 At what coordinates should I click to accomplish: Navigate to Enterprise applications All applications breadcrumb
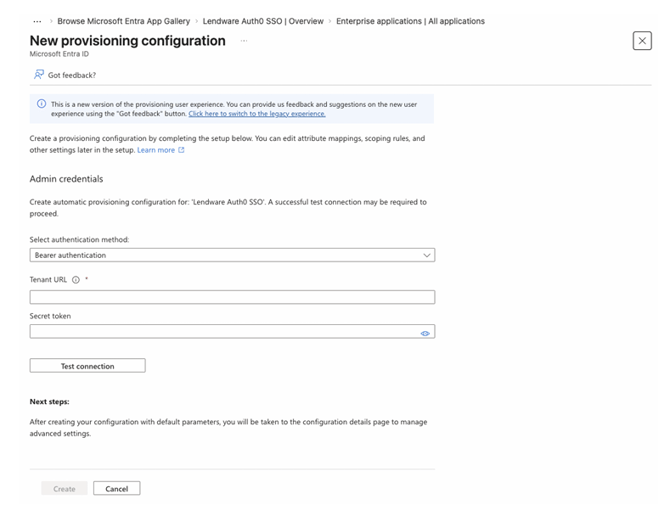(410, 21)
